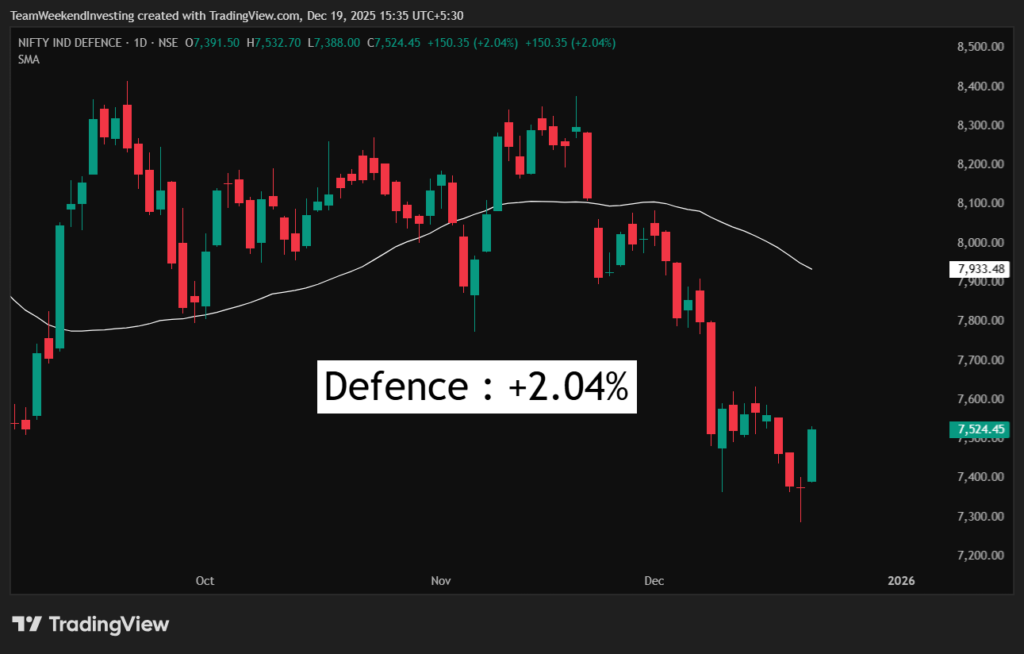Click the last green candle on chart
Screen dimensions: 1024x654
pos(812,455)
